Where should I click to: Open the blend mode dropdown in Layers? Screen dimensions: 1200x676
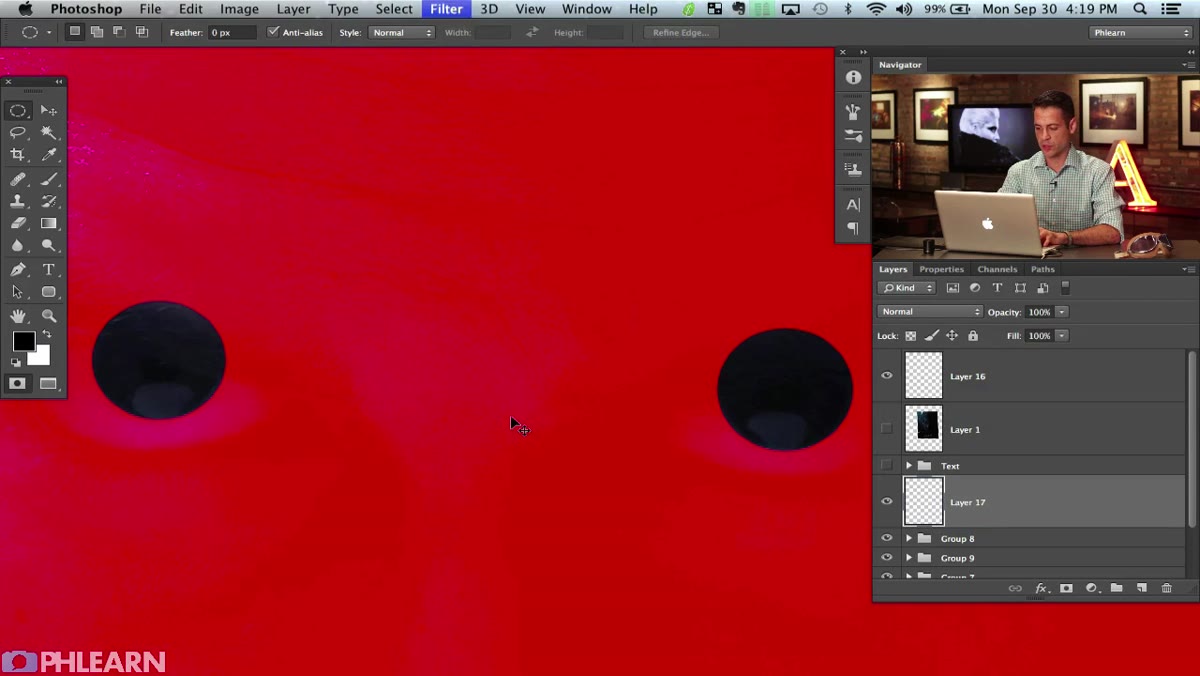tap(930, 312)
